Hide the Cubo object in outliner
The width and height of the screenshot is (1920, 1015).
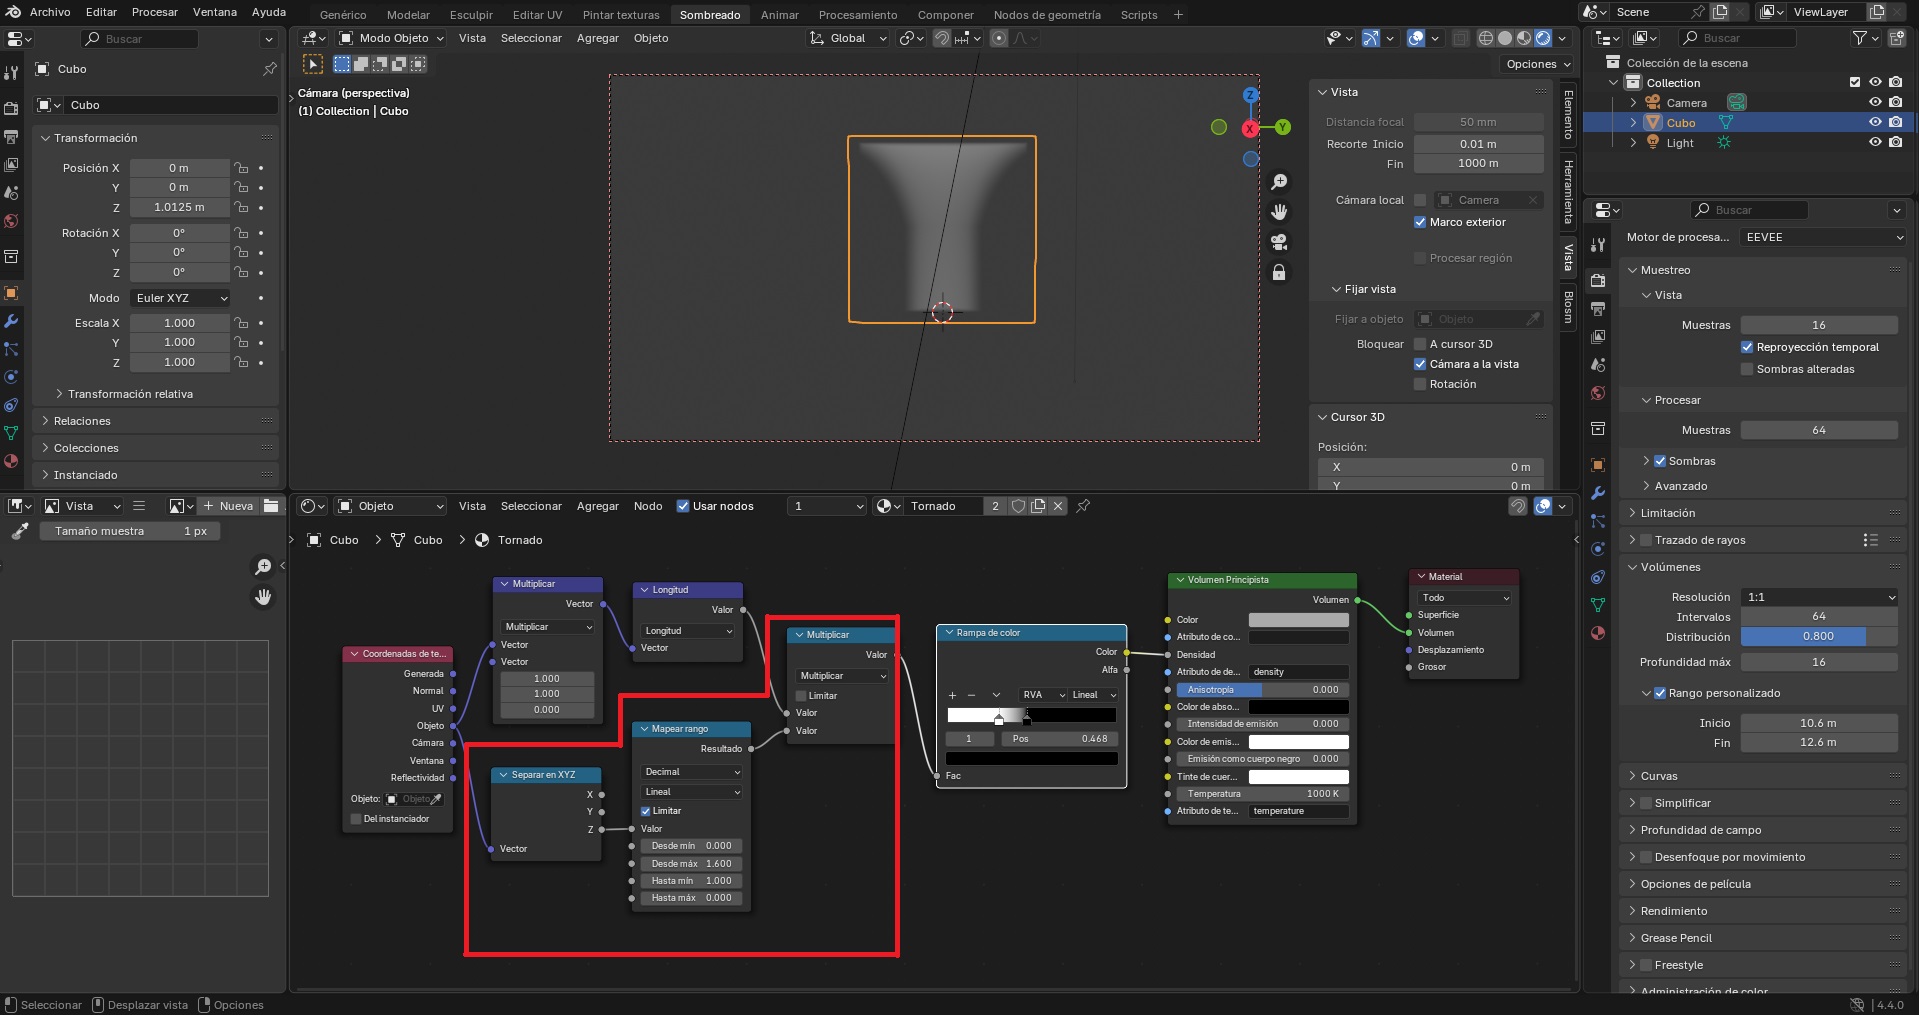click(x=1875, y=123)
